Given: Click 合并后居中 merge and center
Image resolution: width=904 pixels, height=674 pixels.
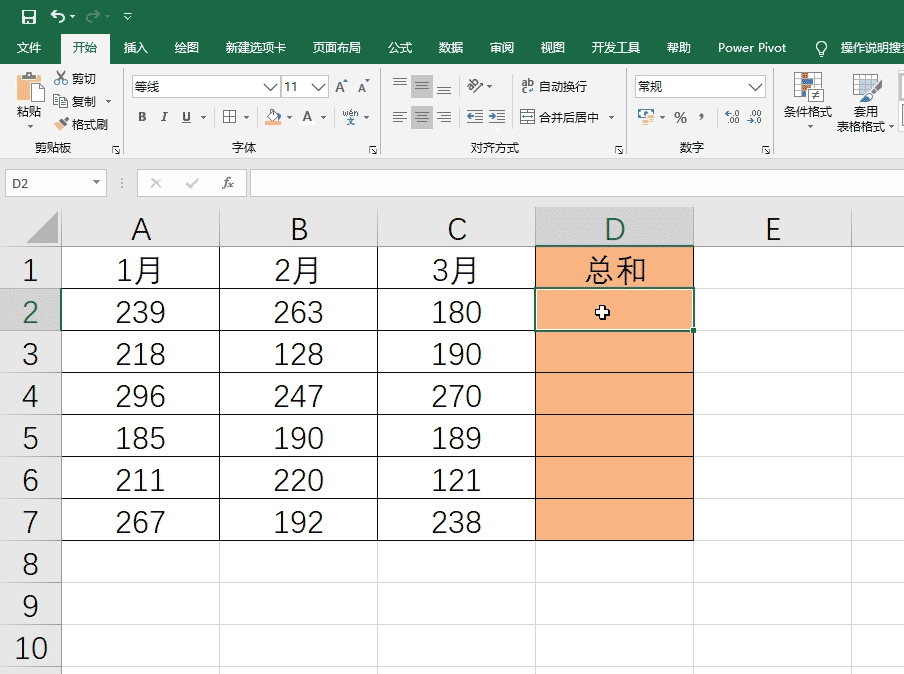Looking at the screenshot, I should coord(559,117).
